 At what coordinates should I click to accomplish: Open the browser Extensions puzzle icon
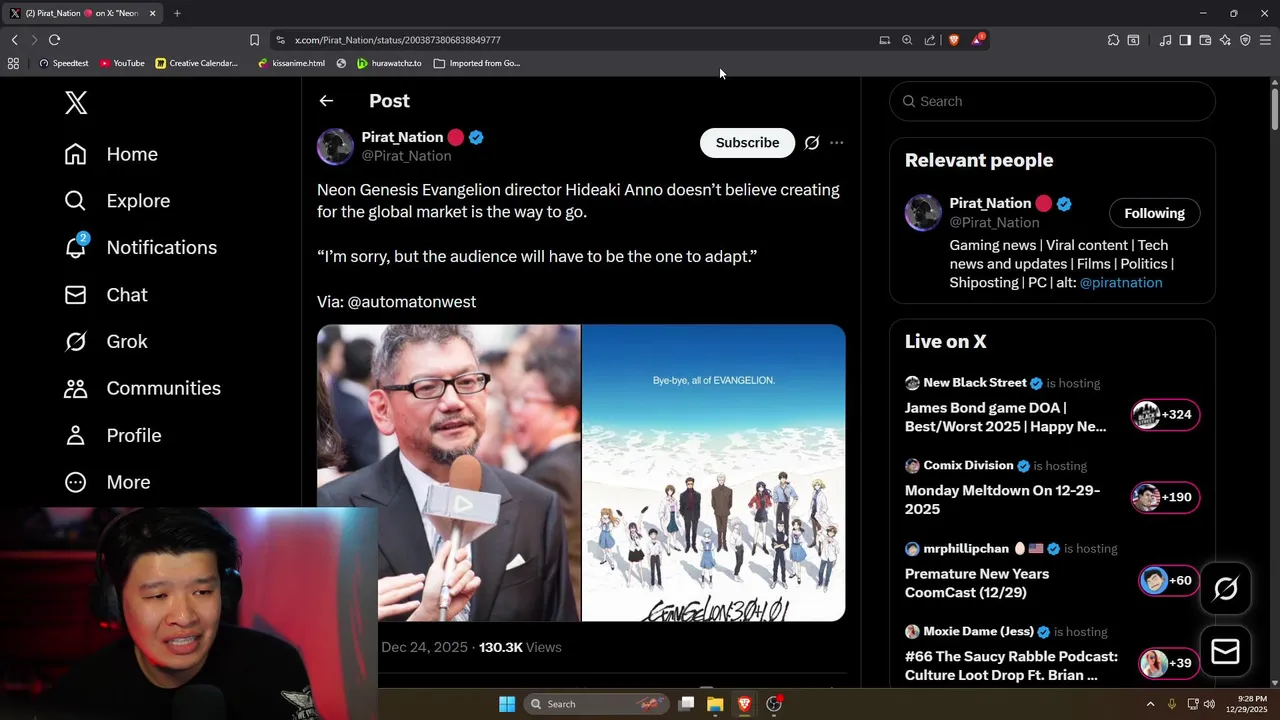pos(1113,40)
